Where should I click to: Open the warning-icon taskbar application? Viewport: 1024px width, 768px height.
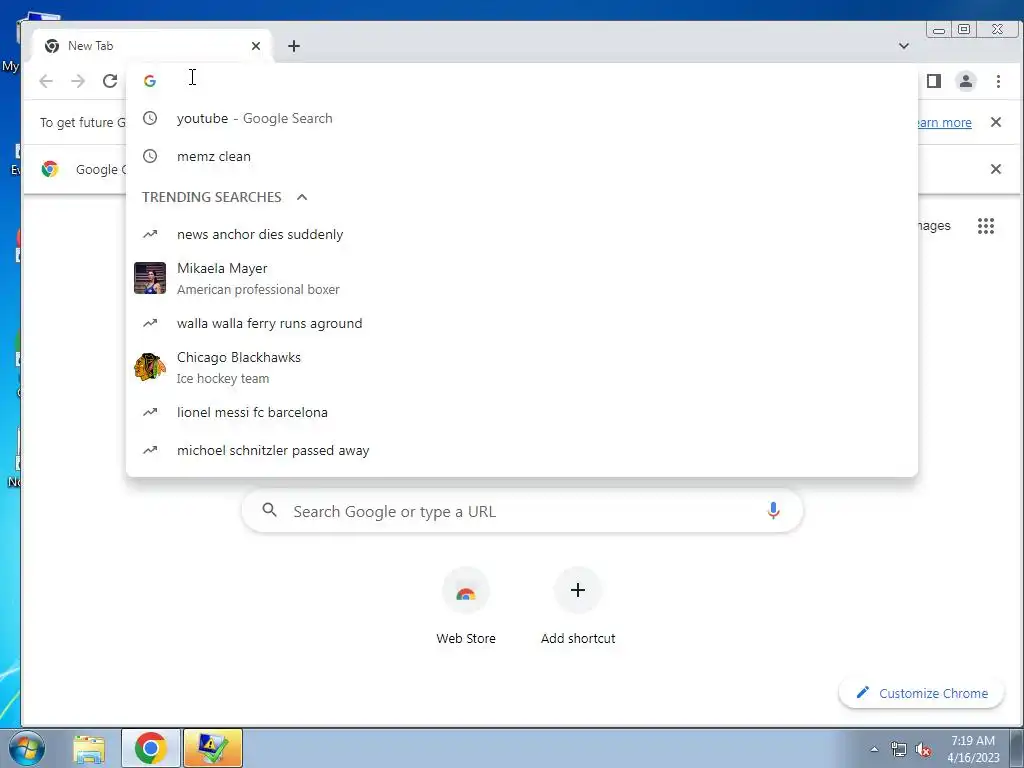click(213, 748)
